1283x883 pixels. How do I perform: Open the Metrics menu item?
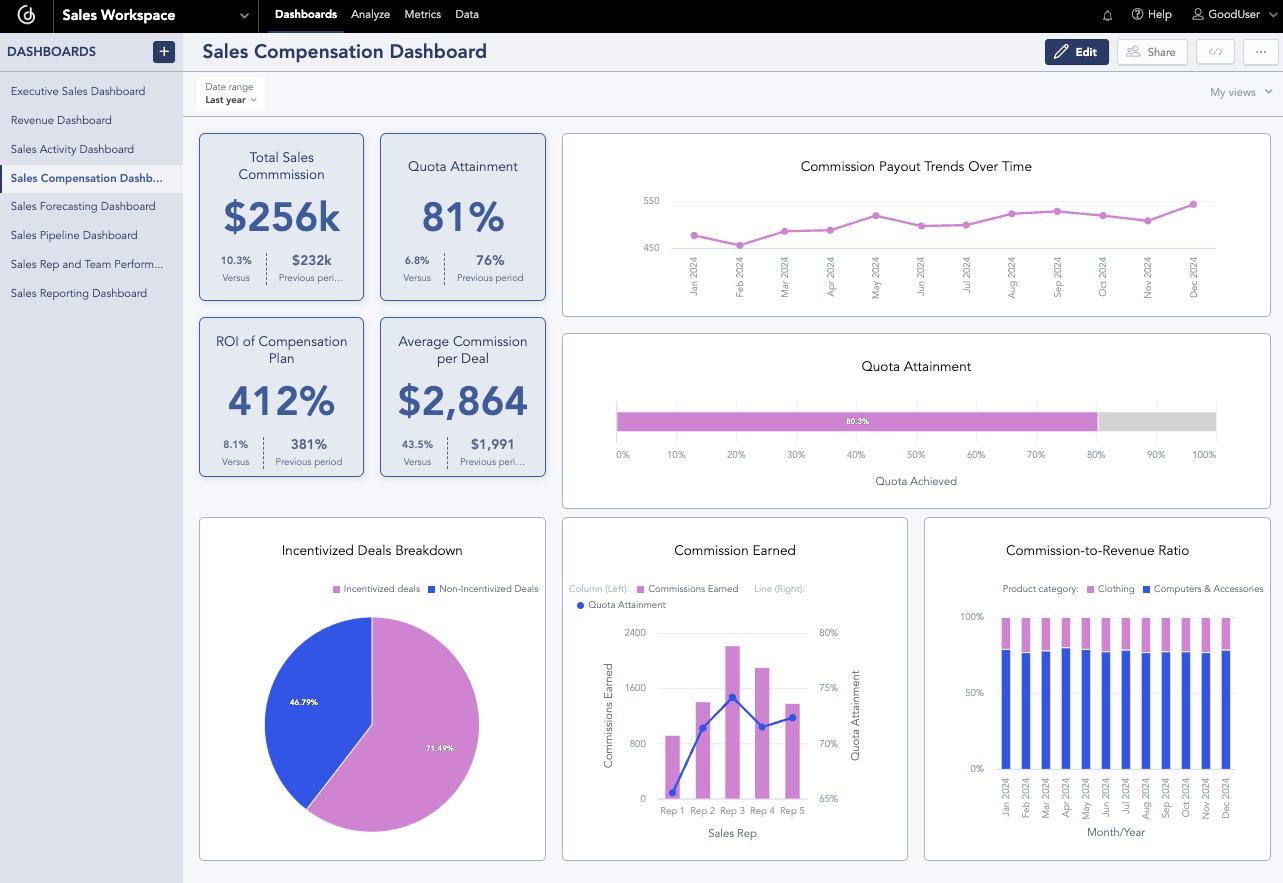pyautogui.click(x=422, y=14)
